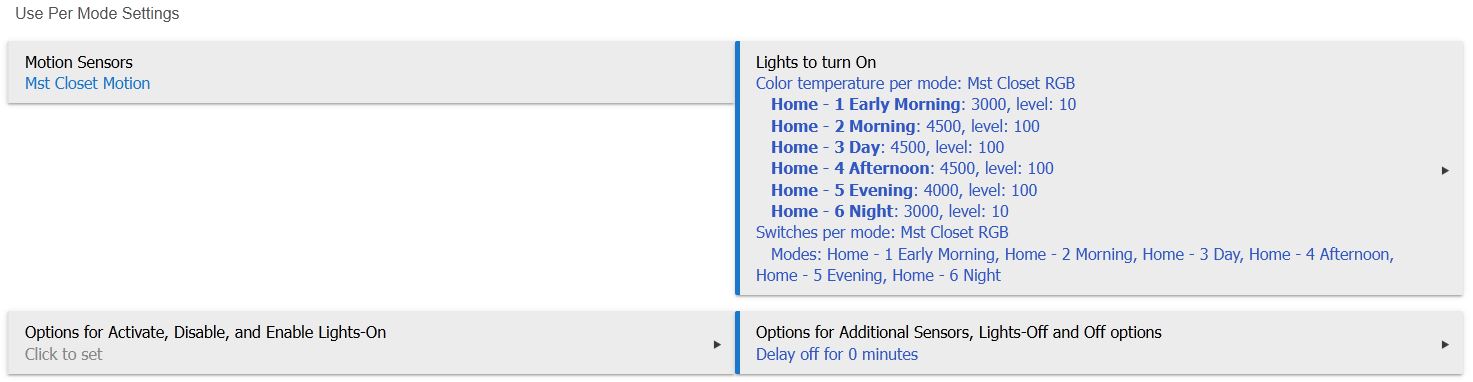Click the Modes list line
The image size is (1473, 382).
coord(1075,264)
